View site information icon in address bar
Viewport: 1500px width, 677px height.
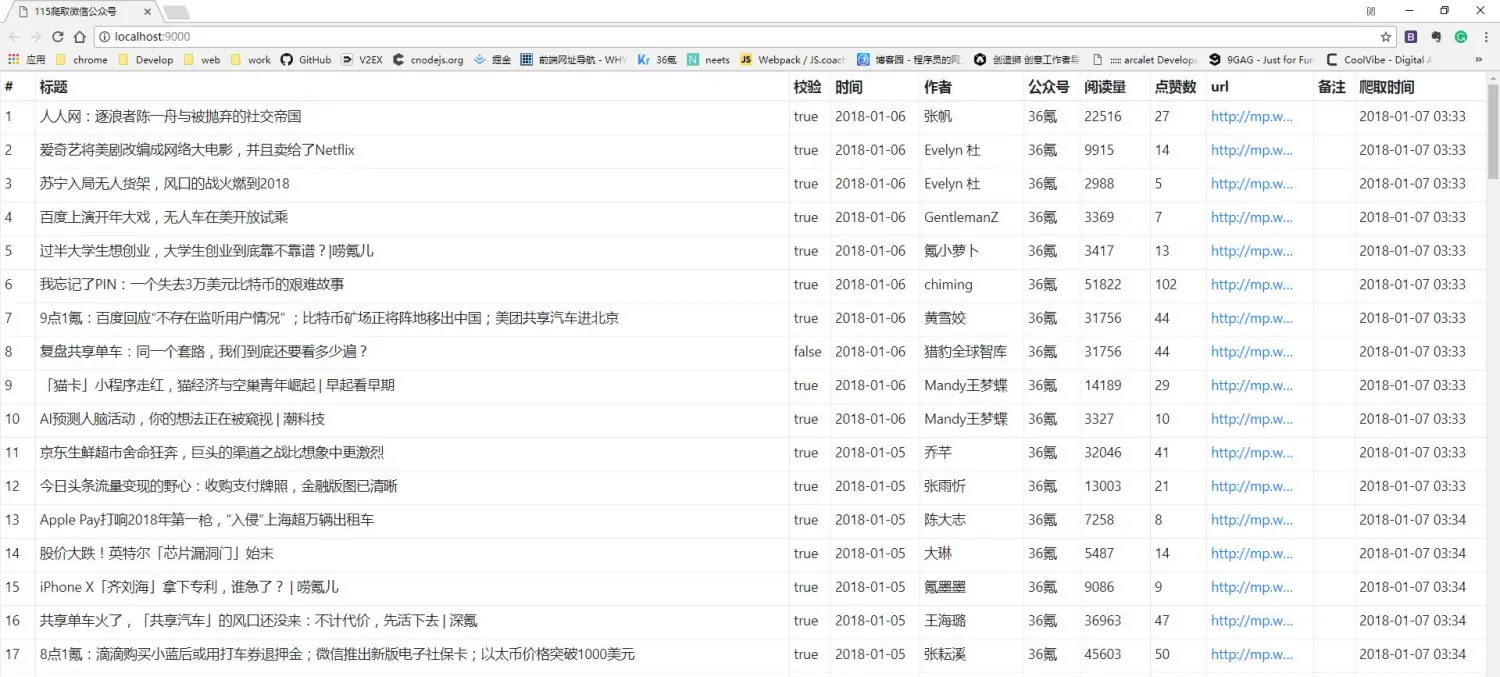tap(103, 37)
